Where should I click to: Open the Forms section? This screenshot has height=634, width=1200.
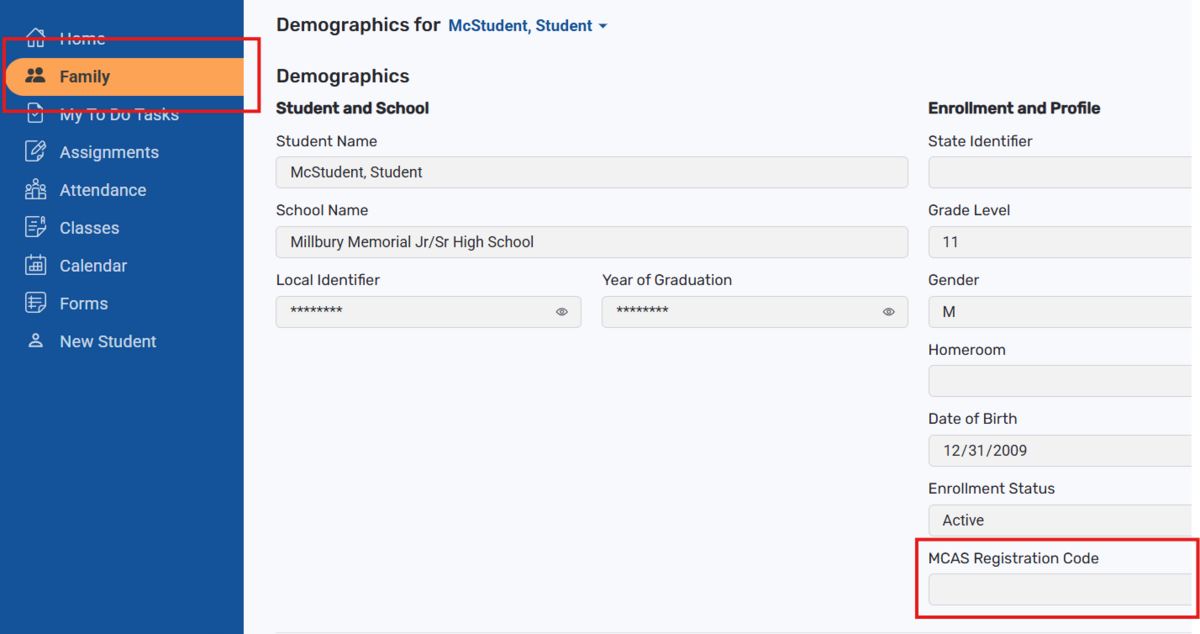pos(83,303)
